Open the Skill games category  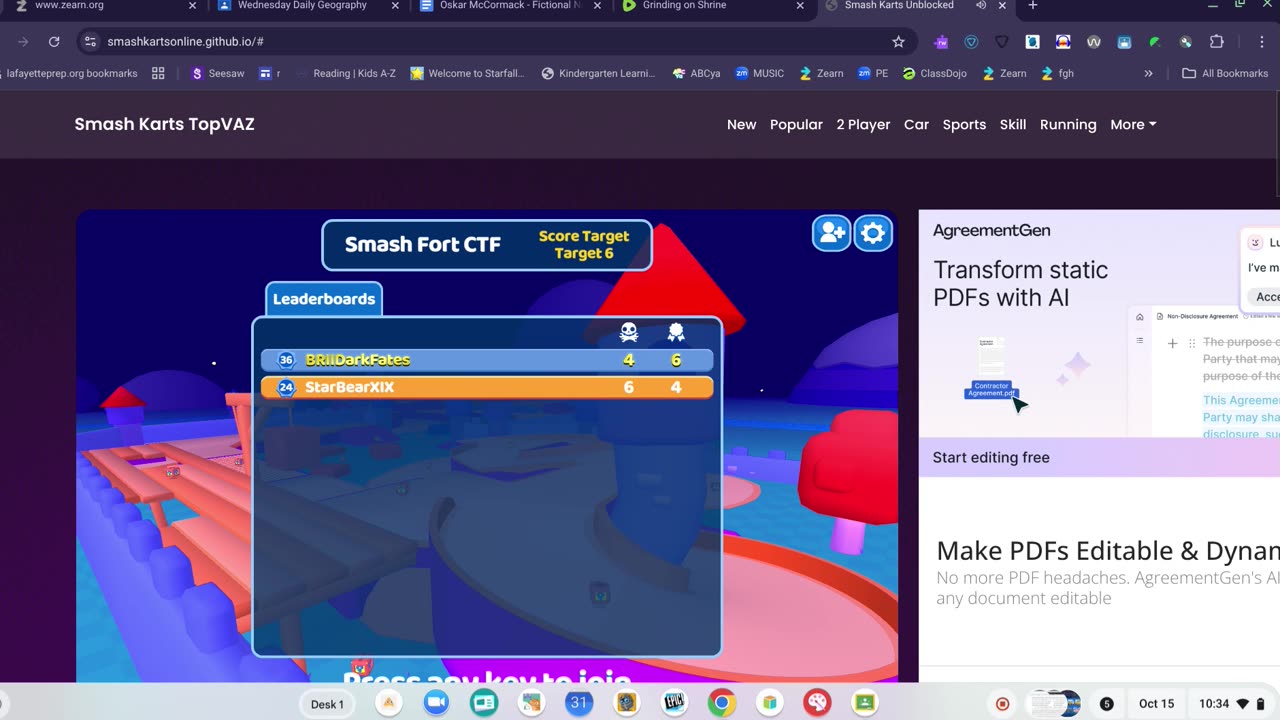pyautogui.click(x=1013, y=125)
